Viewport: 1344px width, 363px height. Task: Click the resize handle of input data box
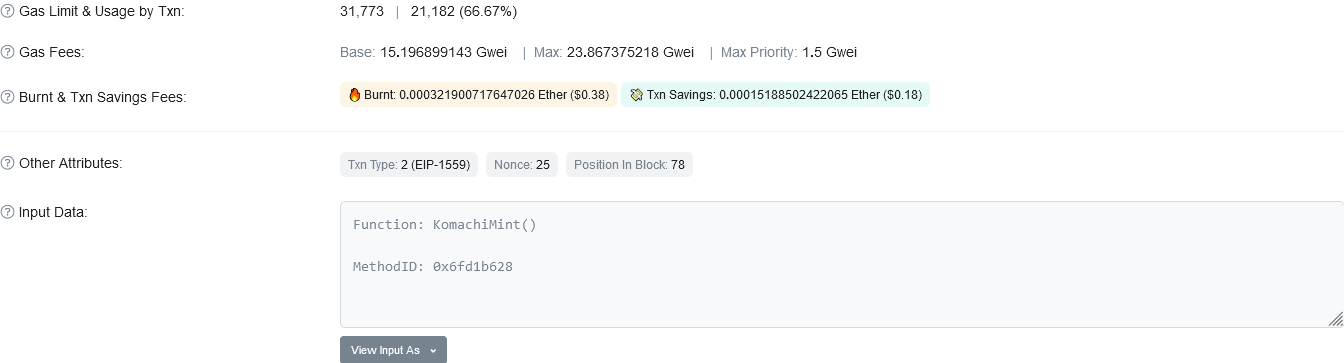coord(1335,319)
